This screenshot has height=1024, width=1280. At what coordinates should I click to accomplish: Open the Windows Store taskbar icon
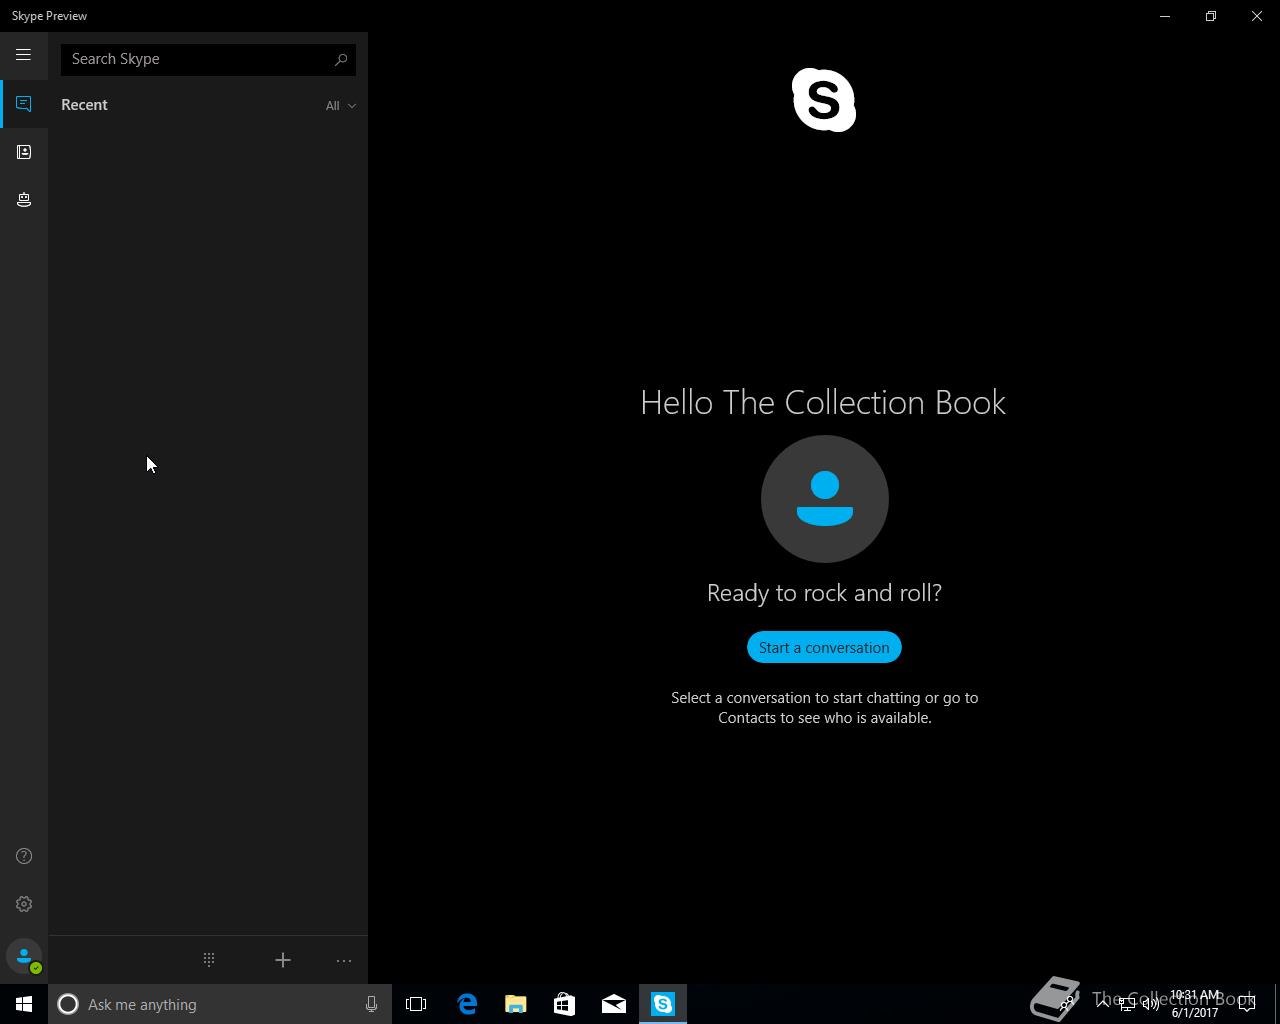tap(565, 1004)
